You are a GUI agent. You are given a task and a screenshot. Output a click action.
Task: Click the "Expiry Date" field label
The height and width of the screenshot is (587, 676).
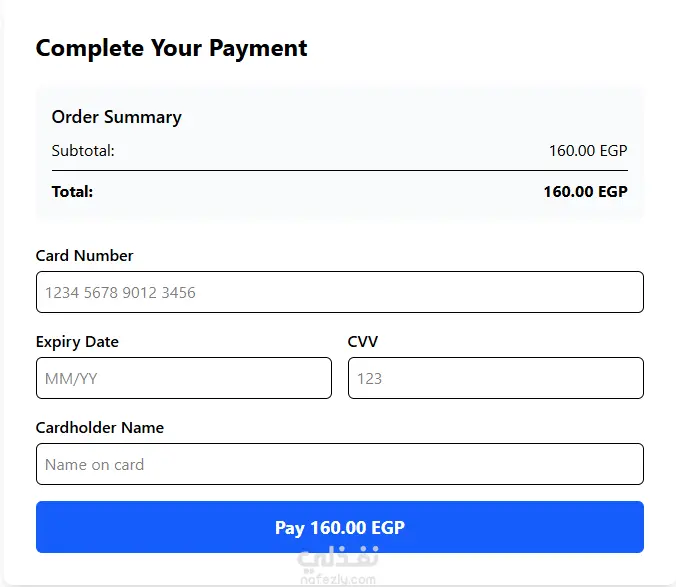point(77,342)
